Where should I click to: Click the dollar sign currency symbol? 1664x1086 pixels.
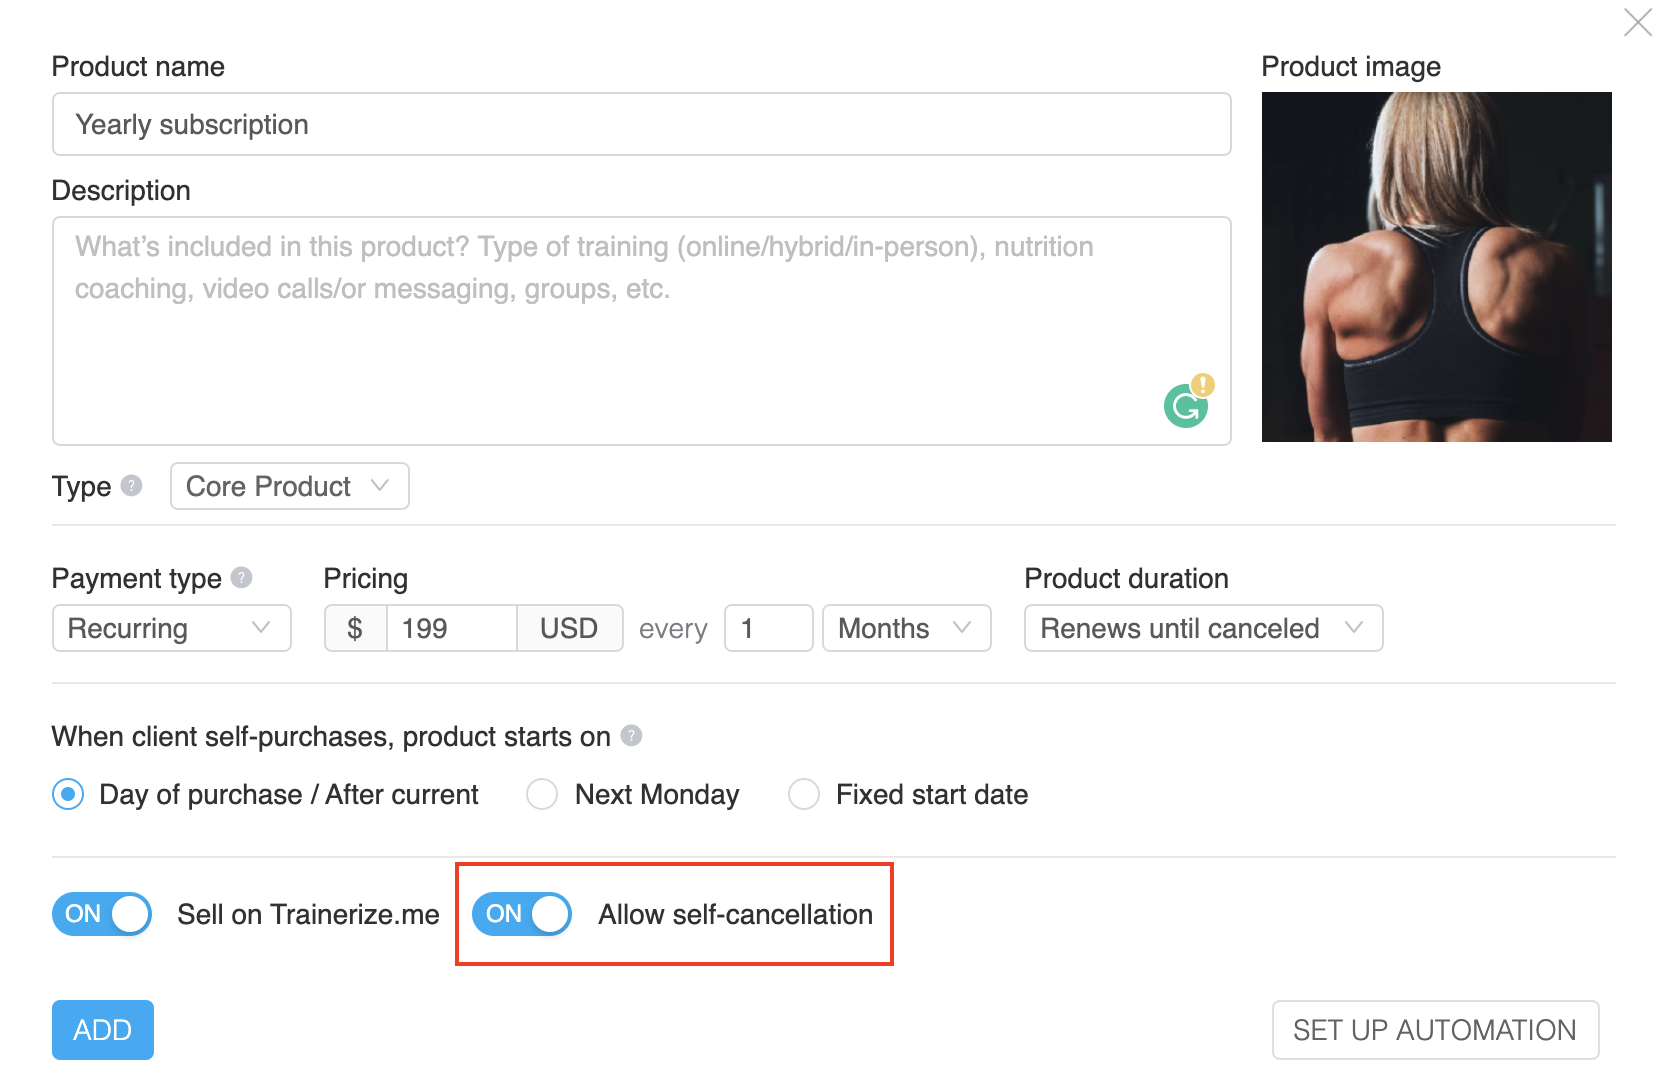355,628
